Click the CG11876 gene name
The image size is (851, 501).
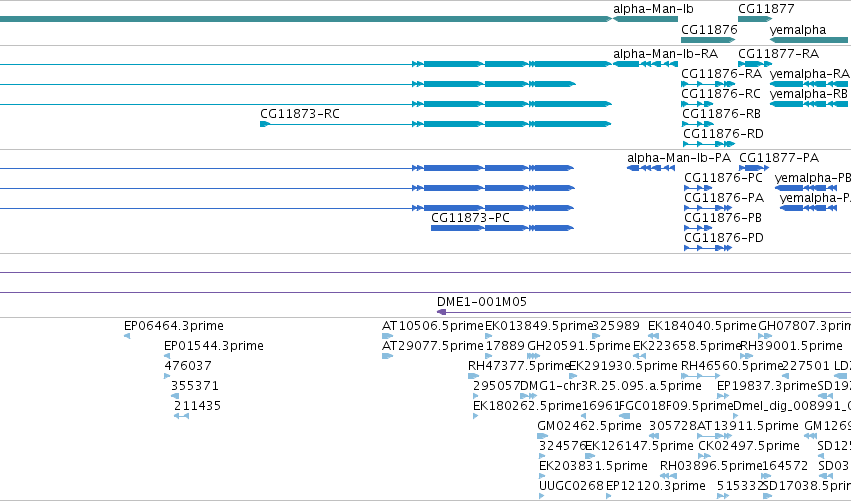pyautogui.click(x=709, y=30)
